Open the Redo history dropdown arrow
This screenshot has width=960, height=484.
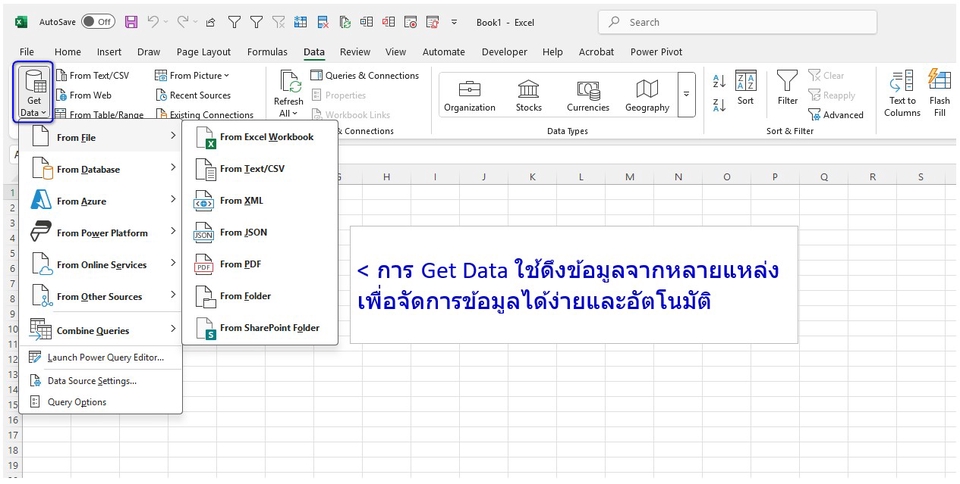[x=195, y=22]
